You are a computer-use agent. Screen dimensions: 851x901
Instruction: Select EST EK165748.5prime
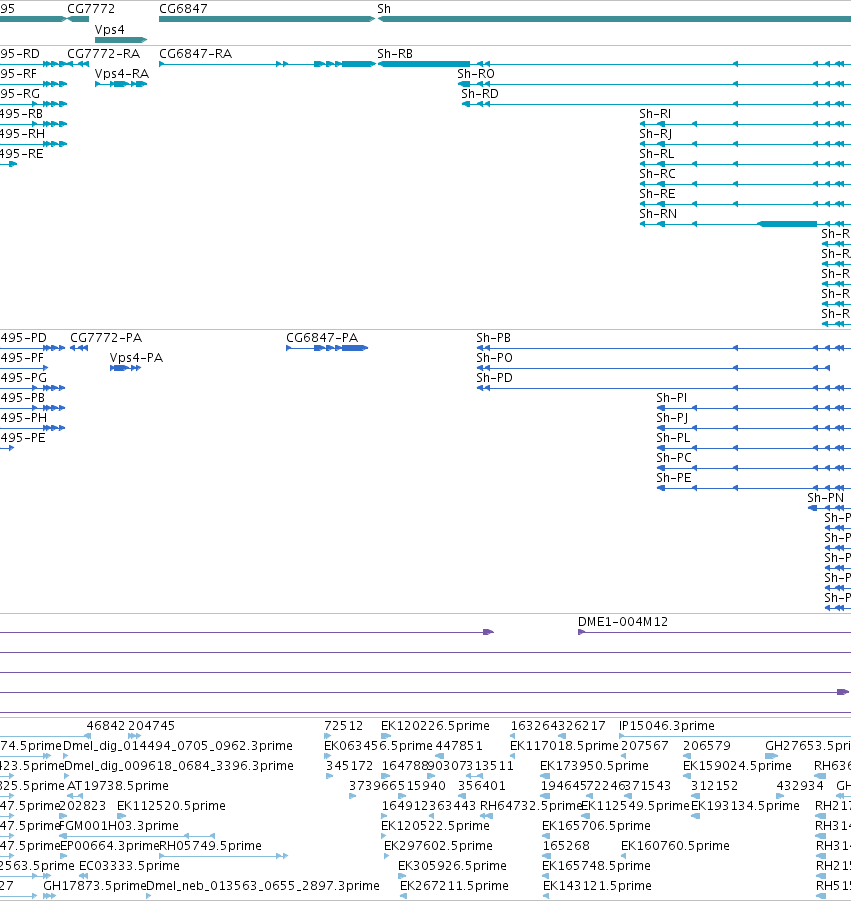[596, 866]
